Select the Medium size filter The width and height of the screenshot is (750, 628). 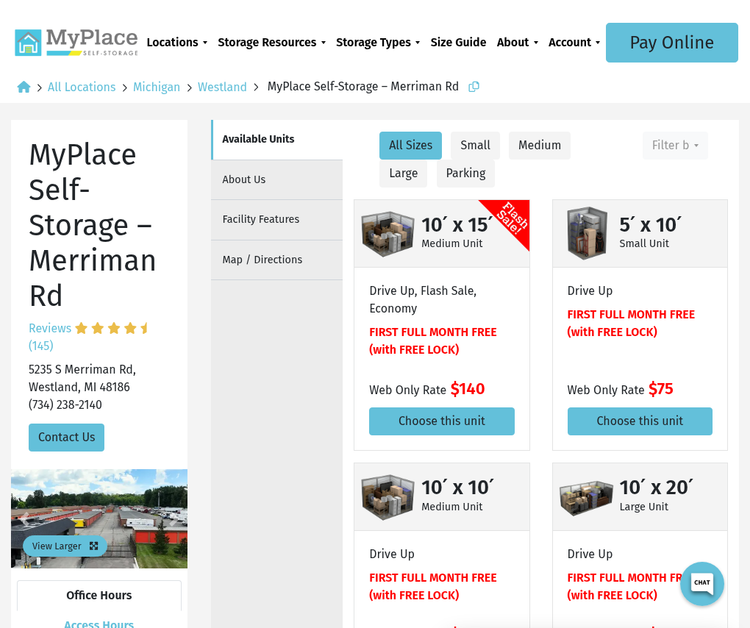[x=540, y=145]
